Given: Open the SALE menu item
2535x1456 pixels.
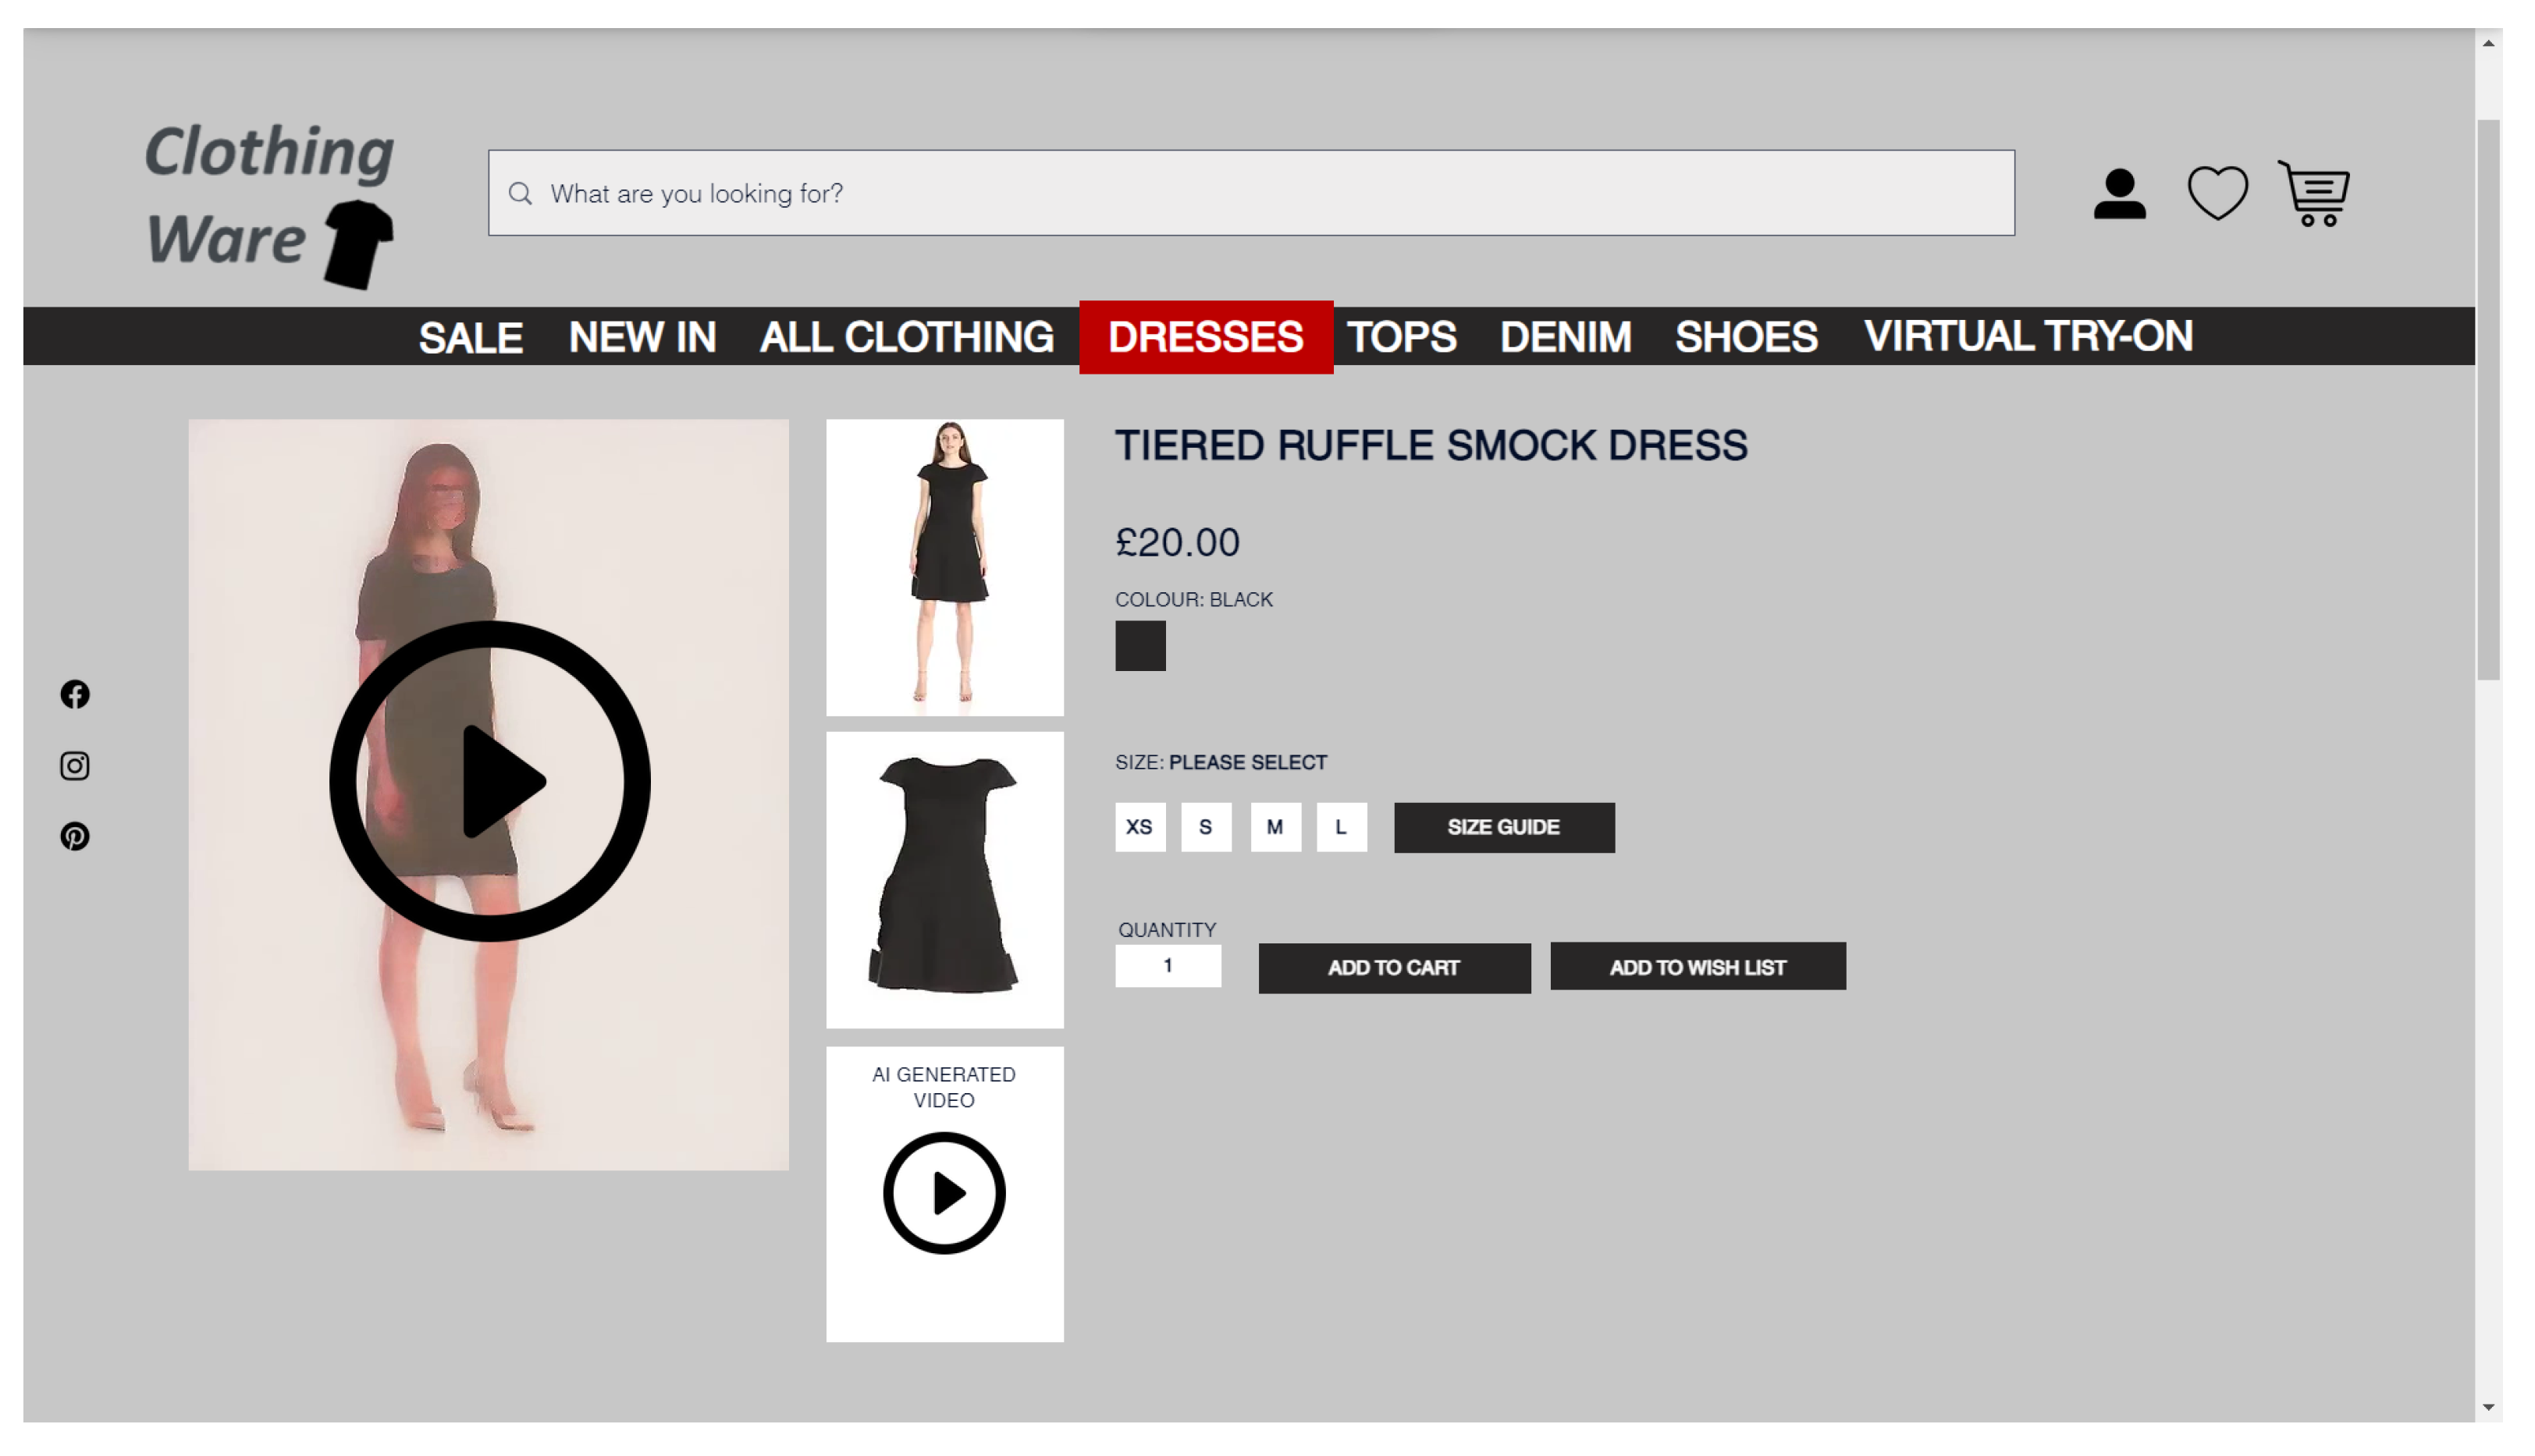Looking at the screenshot, I should point(470,337).
